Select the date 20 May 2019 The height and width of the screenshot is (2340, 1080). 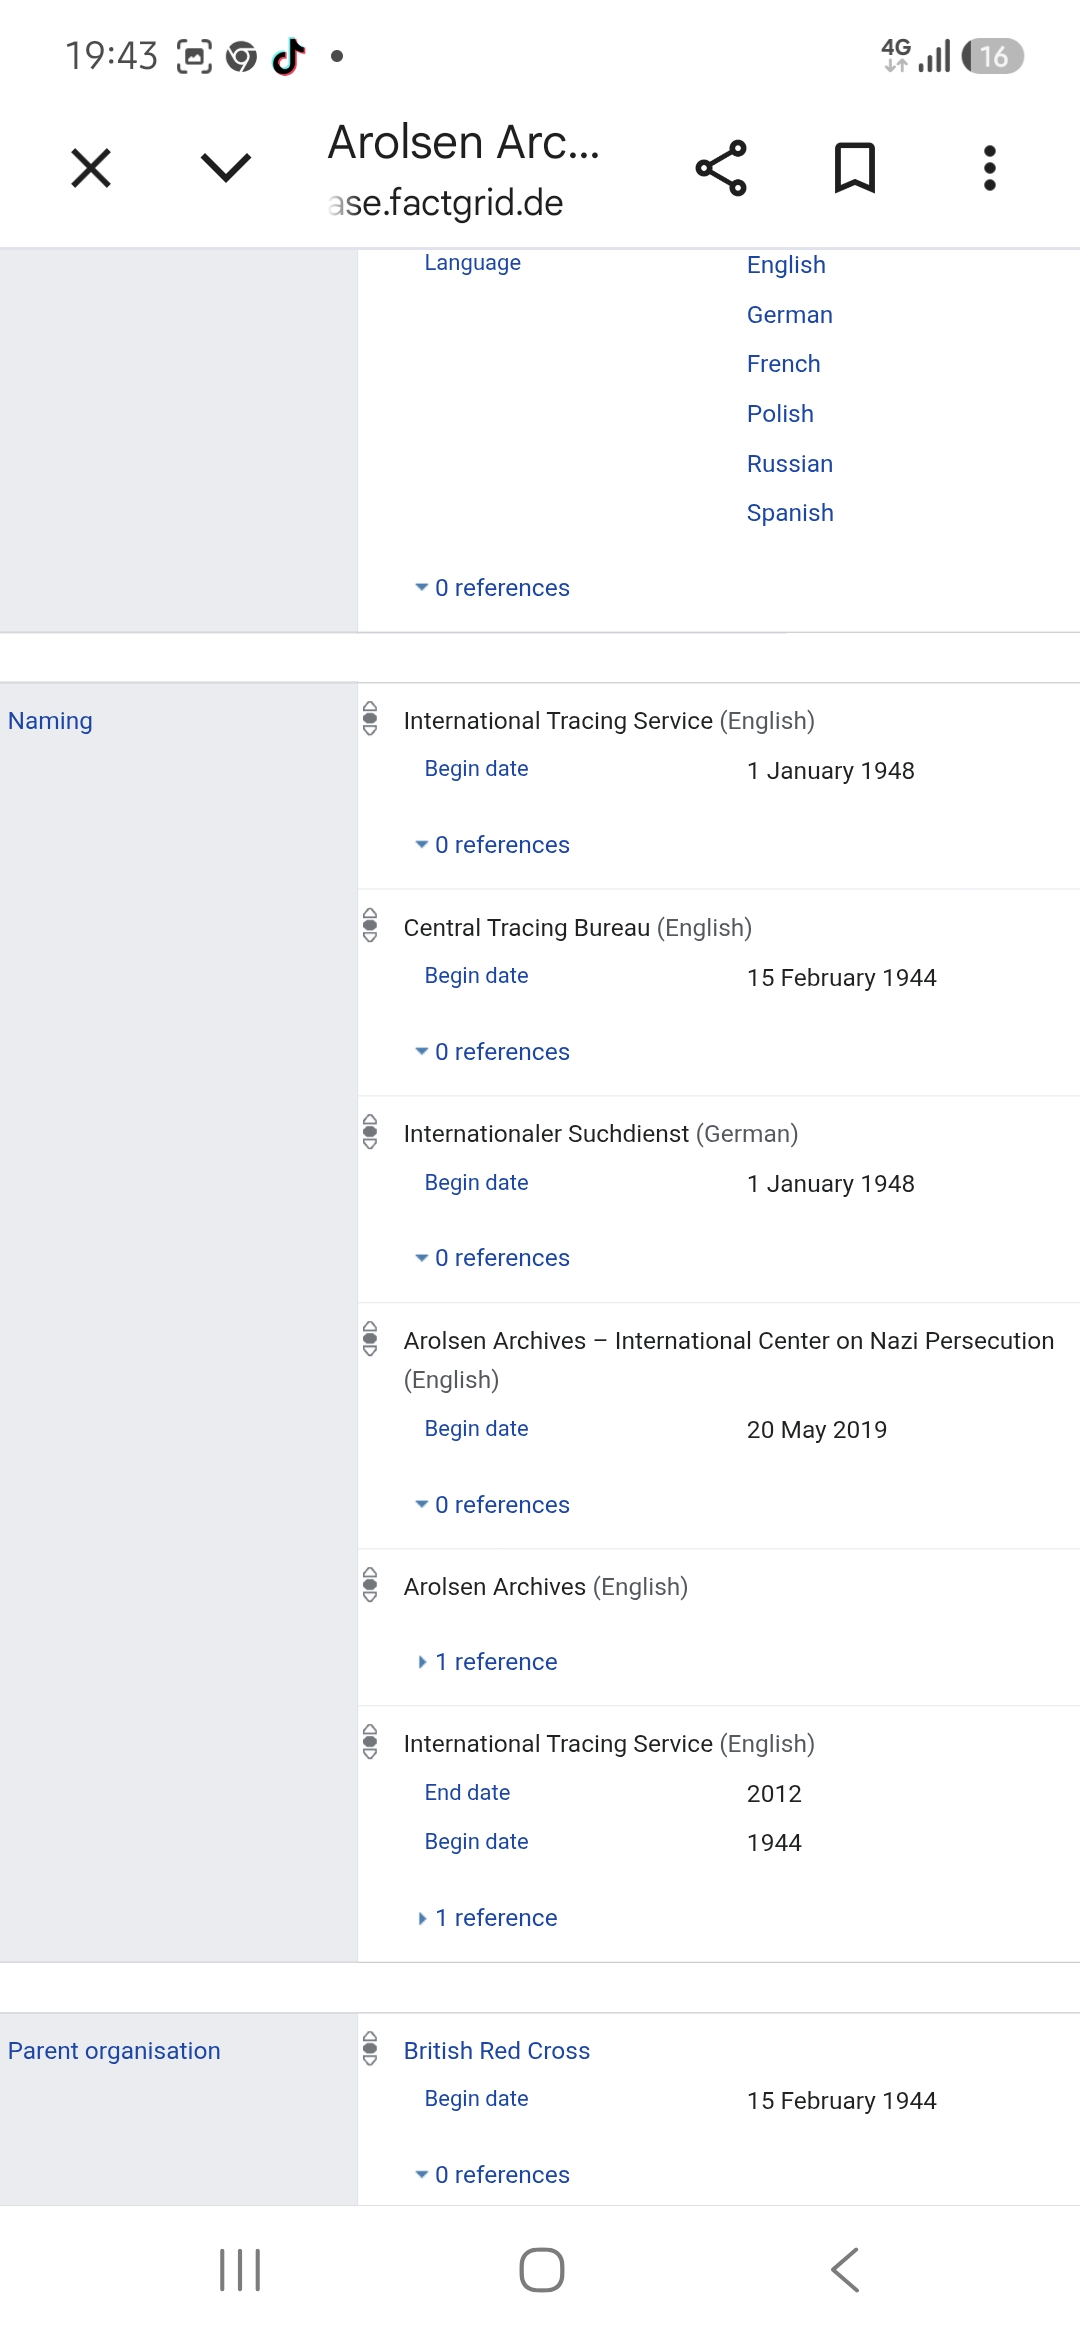coord(817,1430)
